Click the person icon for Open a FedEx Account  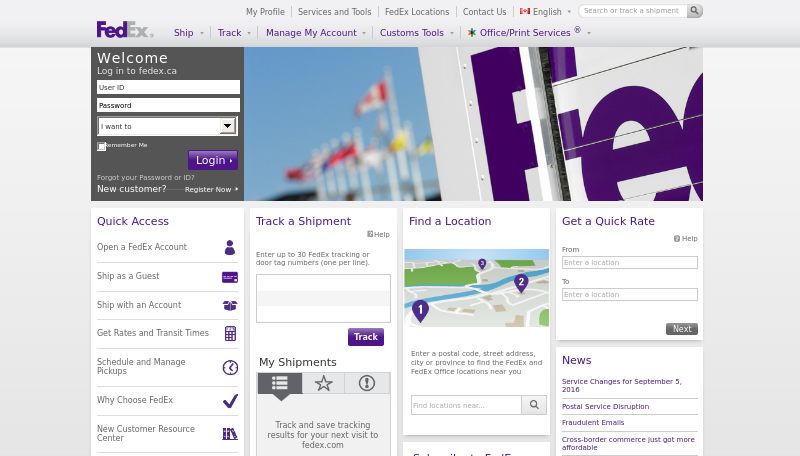(230, 247)
